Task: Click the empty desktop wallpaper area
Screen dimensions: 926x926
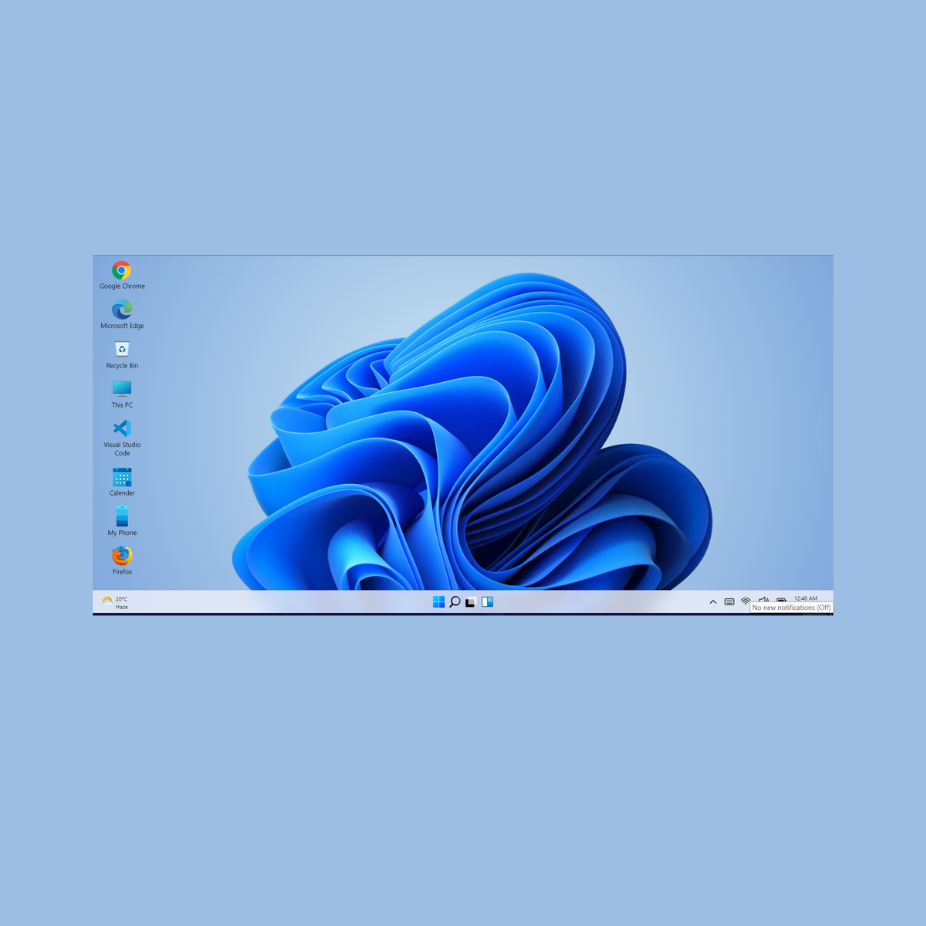Action: point(760,400)
